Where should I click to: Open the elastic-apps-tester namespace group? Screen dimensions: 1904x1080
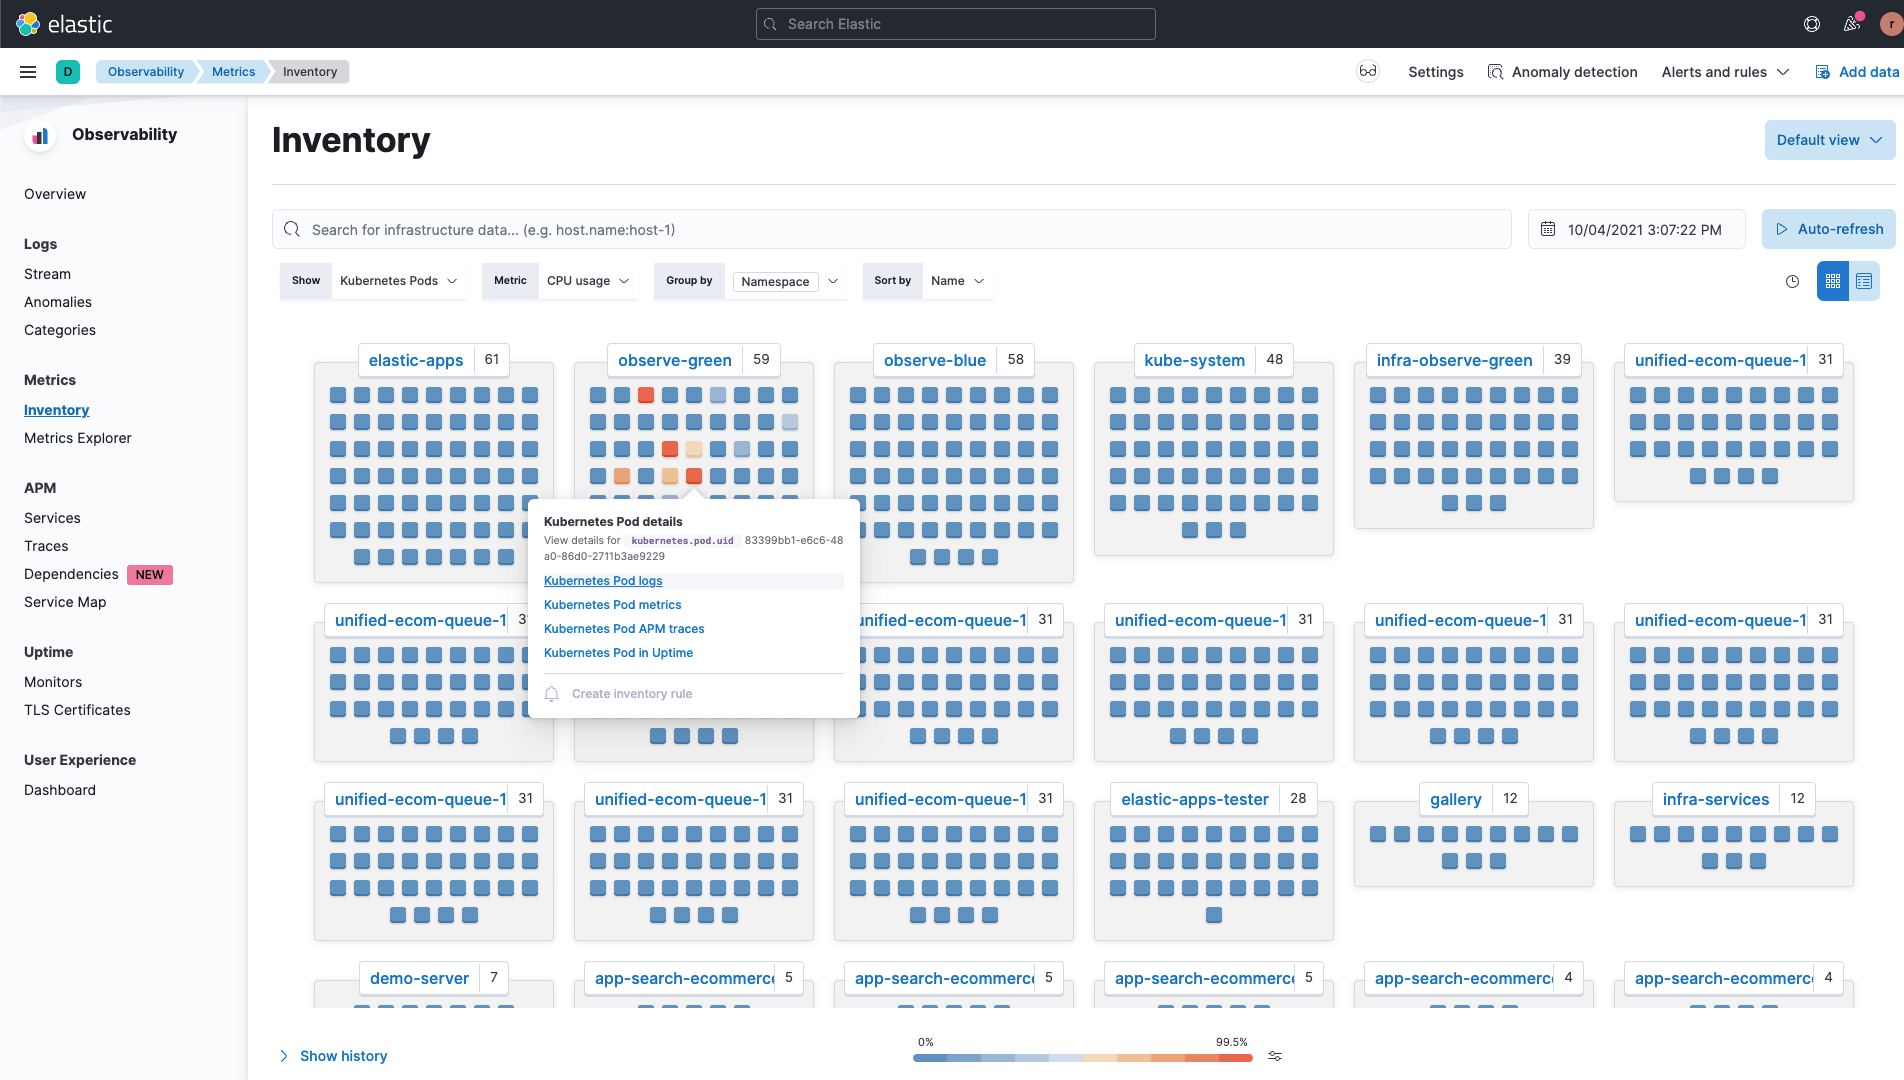click(1195, 799)
